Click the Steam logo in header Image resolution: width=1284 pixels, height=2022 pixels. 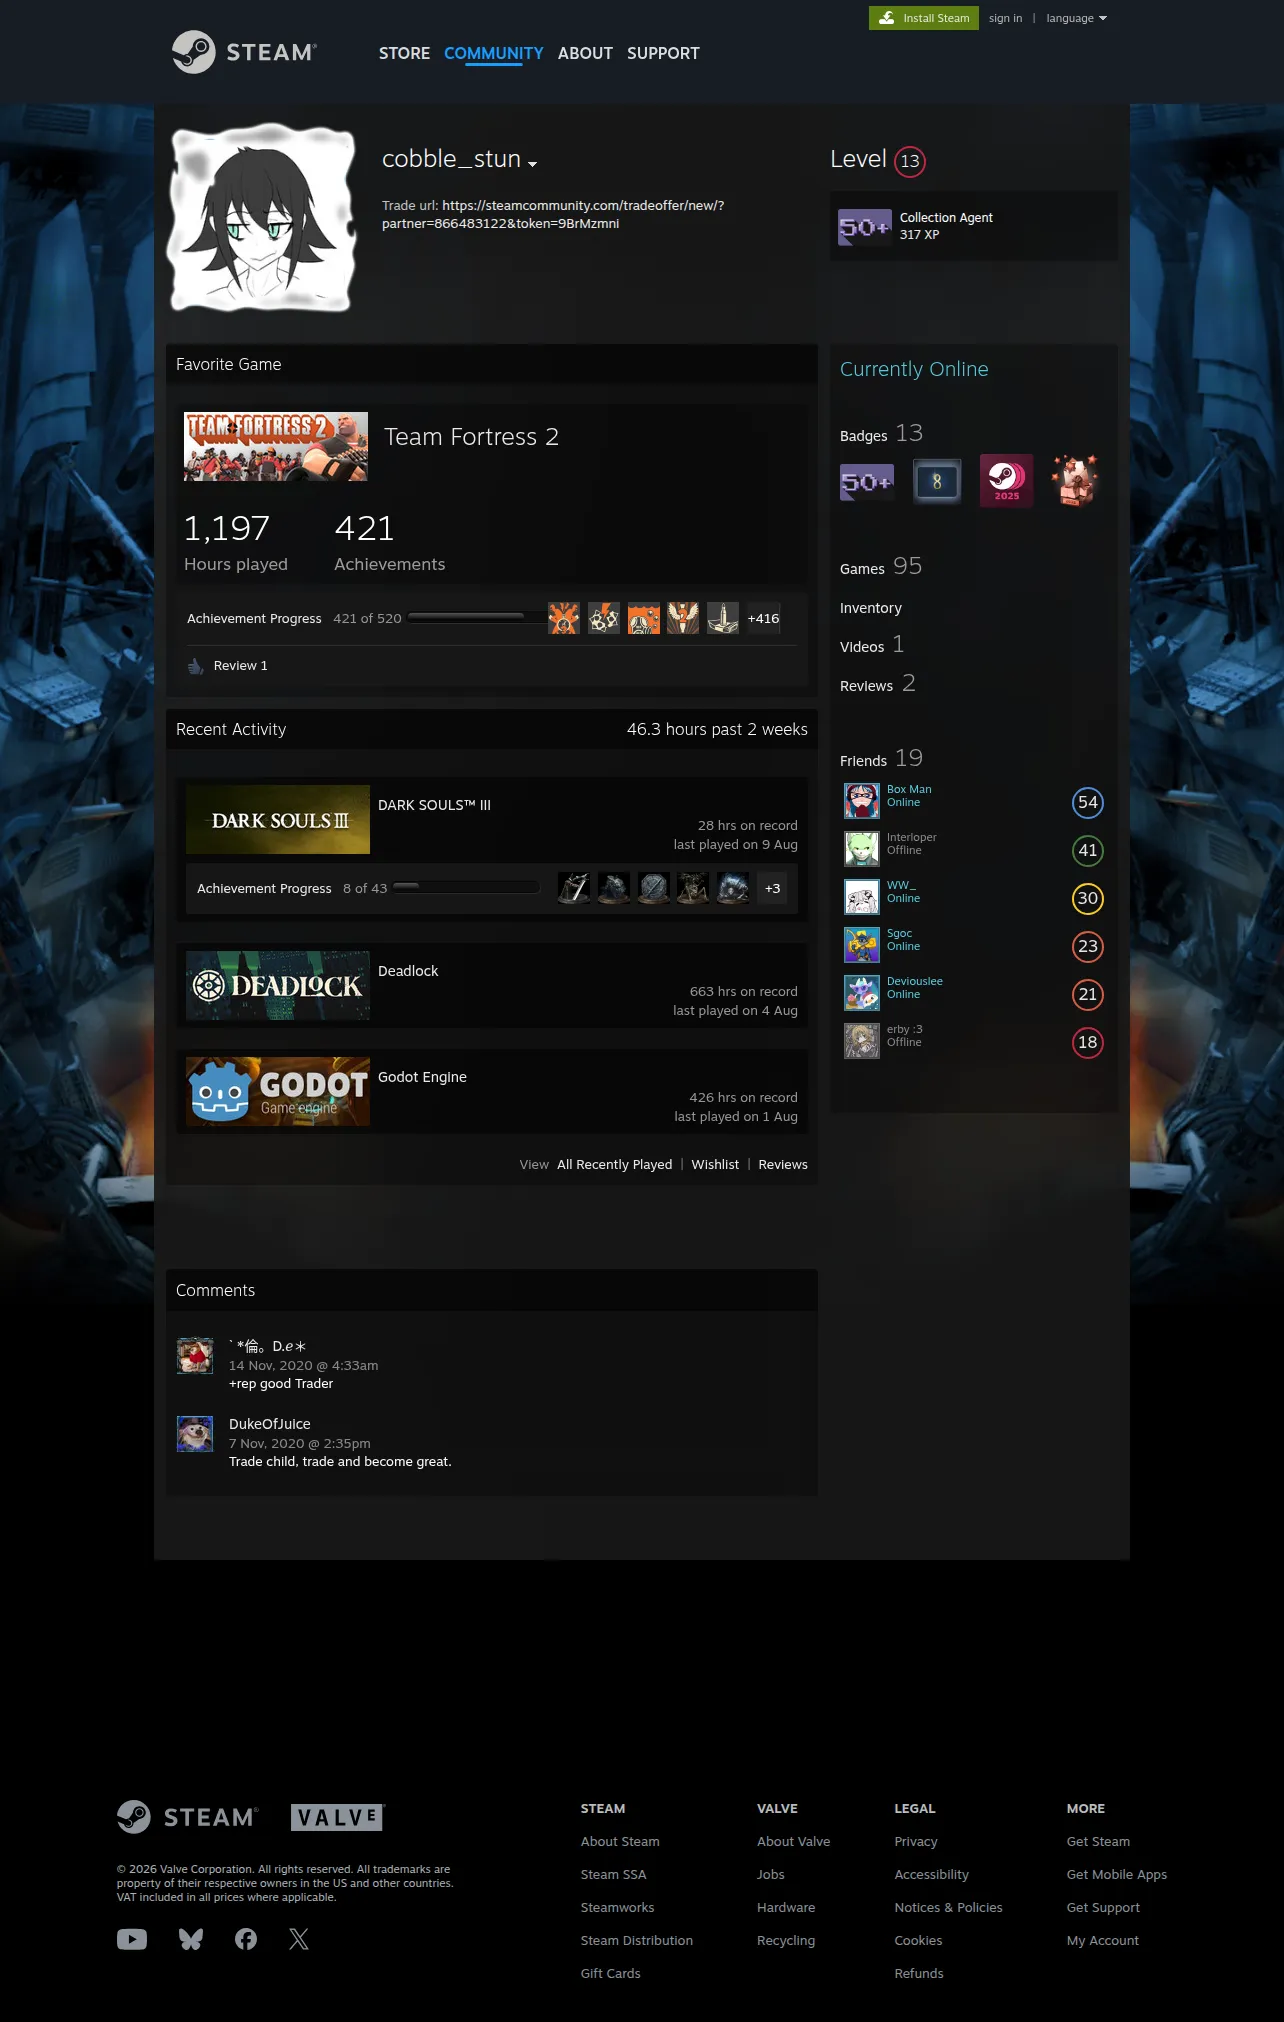pyautogui.click(x=244, y=52)
